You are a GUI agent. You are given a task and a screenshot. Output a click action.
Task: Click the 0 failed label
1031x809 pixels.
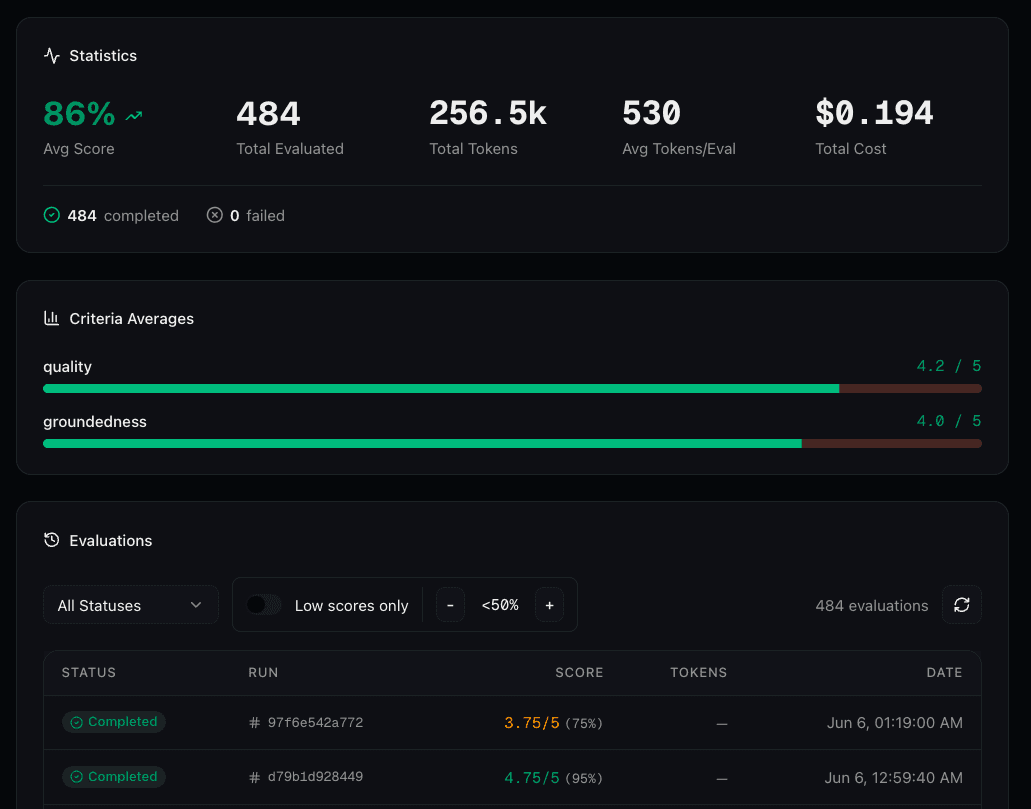[x=257, y=216]
